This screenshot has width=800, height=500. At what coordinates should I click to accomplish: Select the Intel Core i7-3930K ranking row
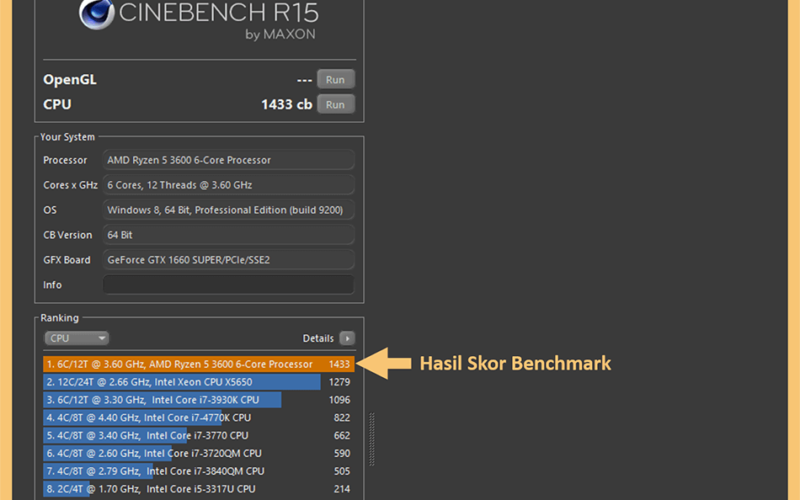(x=198, y=399)
